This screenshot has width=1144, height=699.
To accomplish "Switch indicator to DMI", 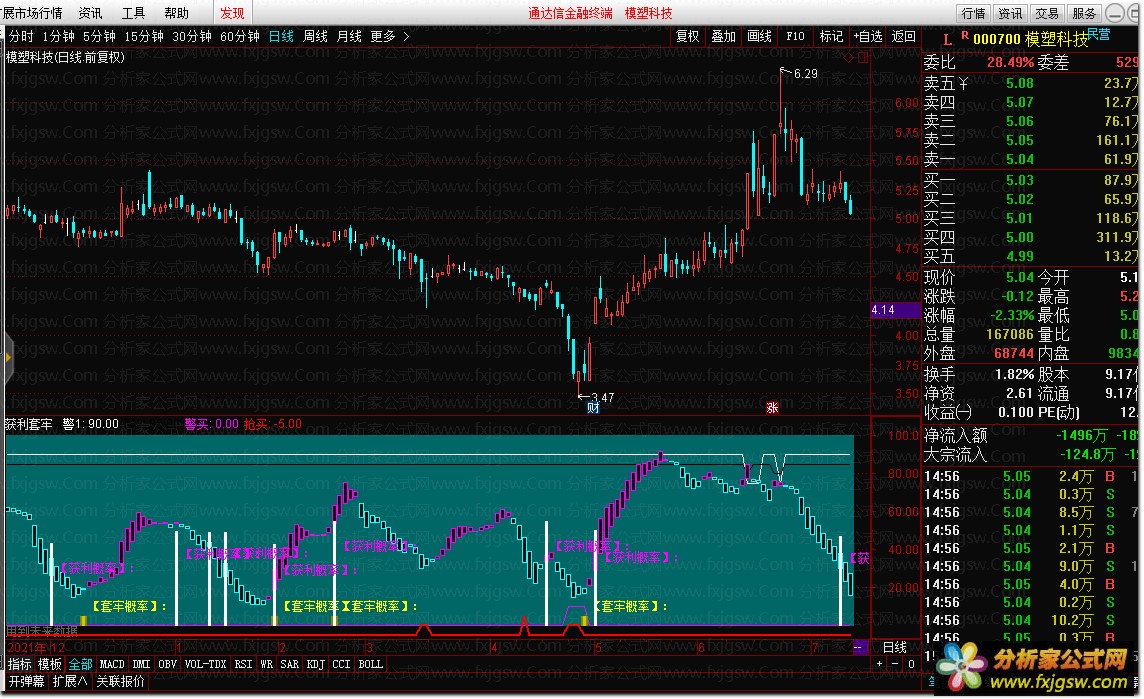I will tap(142, 664).
